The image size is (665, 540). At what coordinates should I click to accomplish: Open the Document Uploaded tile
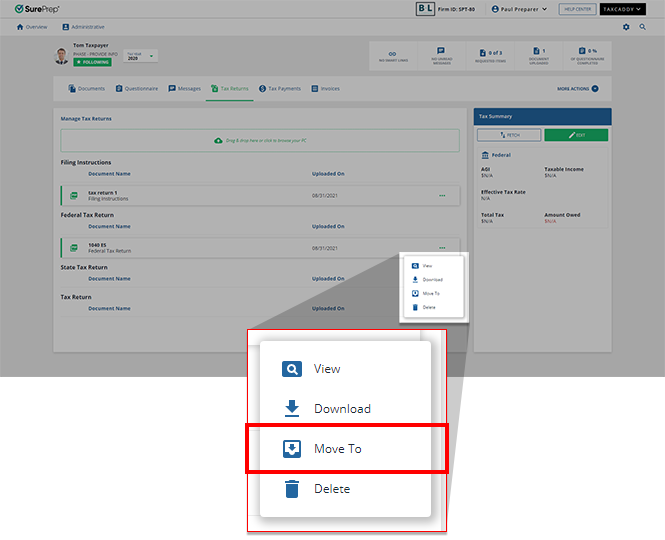click(539, 56)
